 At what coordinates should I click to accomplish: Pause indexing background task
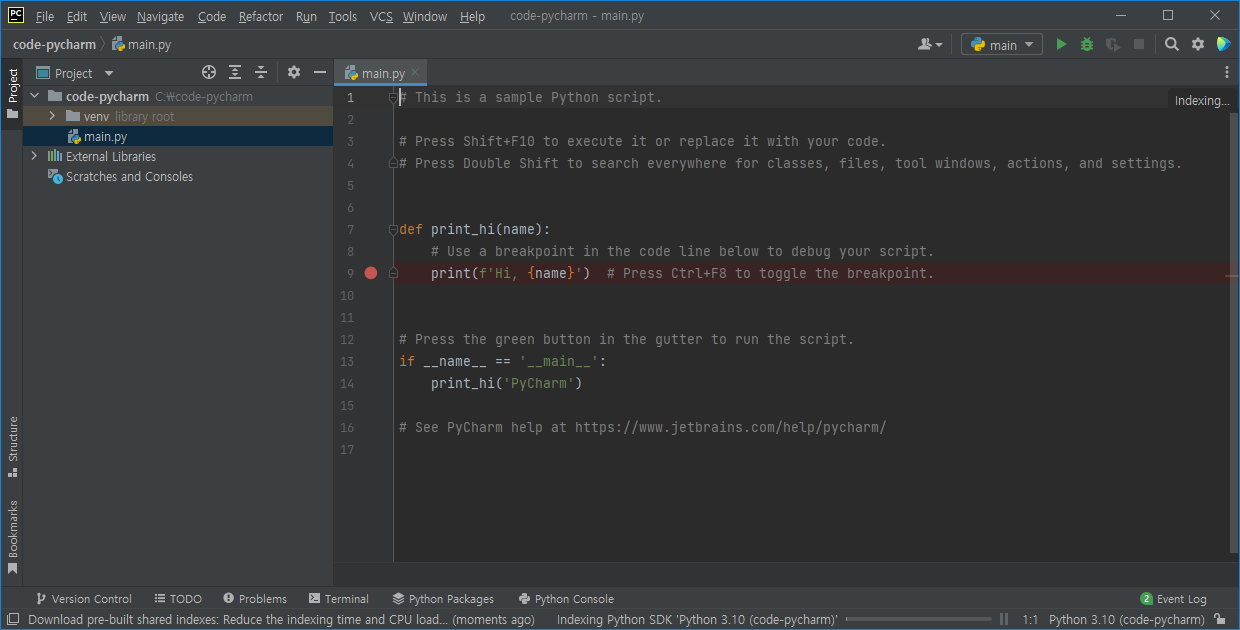(x=1004, y=620)
